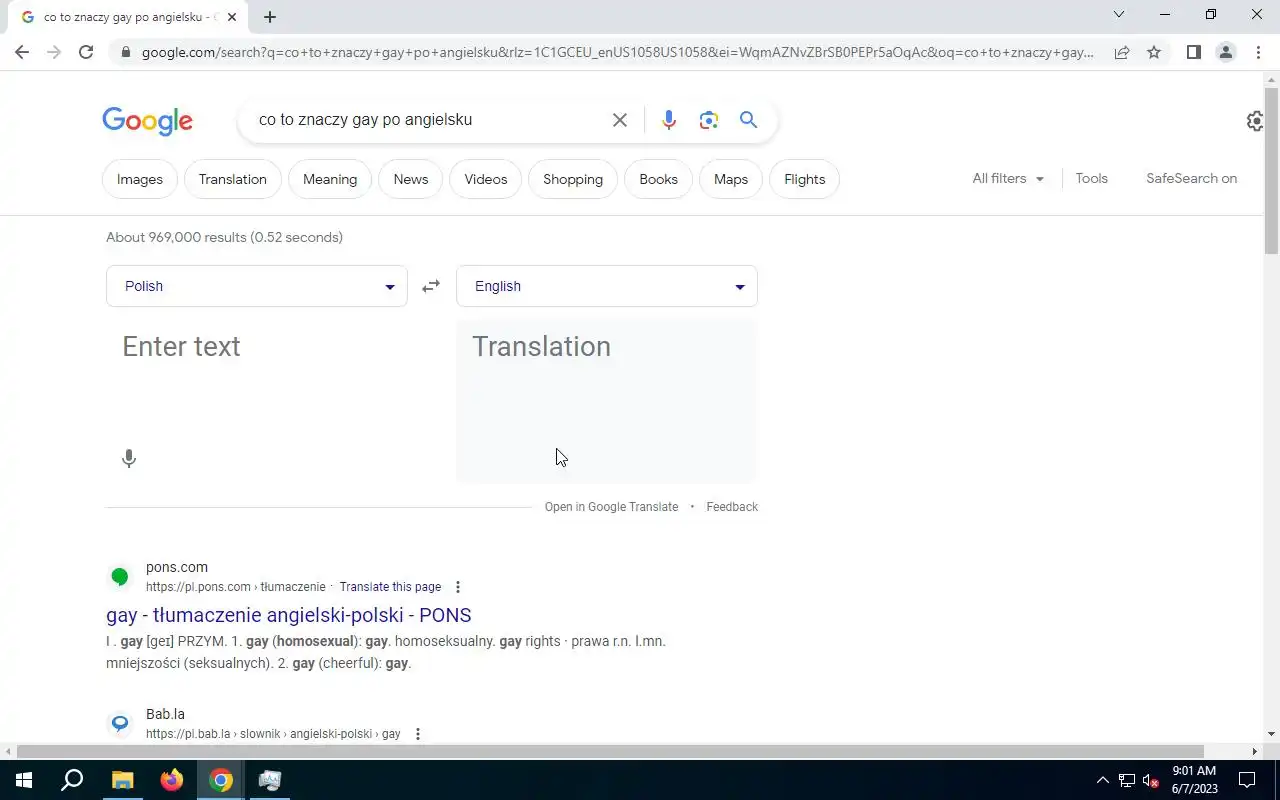Open Google quick settings gear
The image size is (1280, 800).
pos(1255,121)
